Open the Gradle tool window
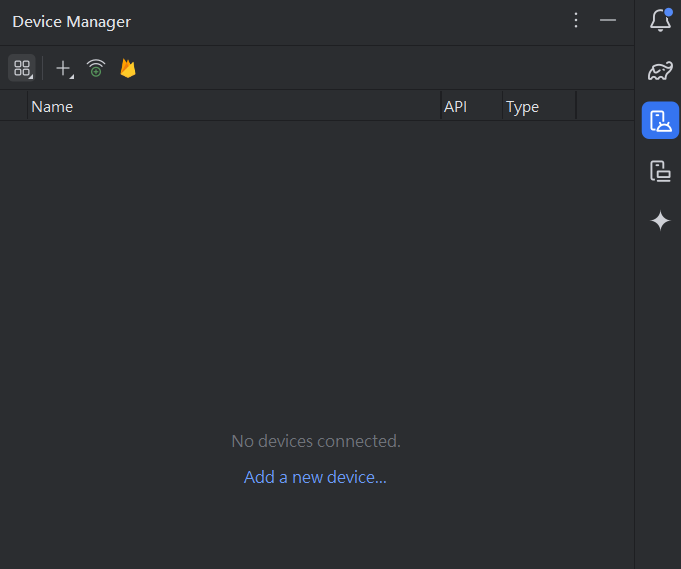The height and width of the screenshot is (569, 681). [x=660, y=71]
